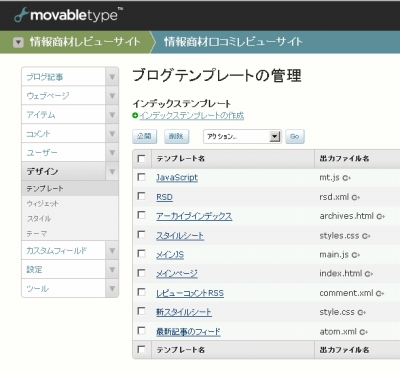400x371 pixels.
Task: Open the アクション dropdown list
Action: [x=242, y=137]
